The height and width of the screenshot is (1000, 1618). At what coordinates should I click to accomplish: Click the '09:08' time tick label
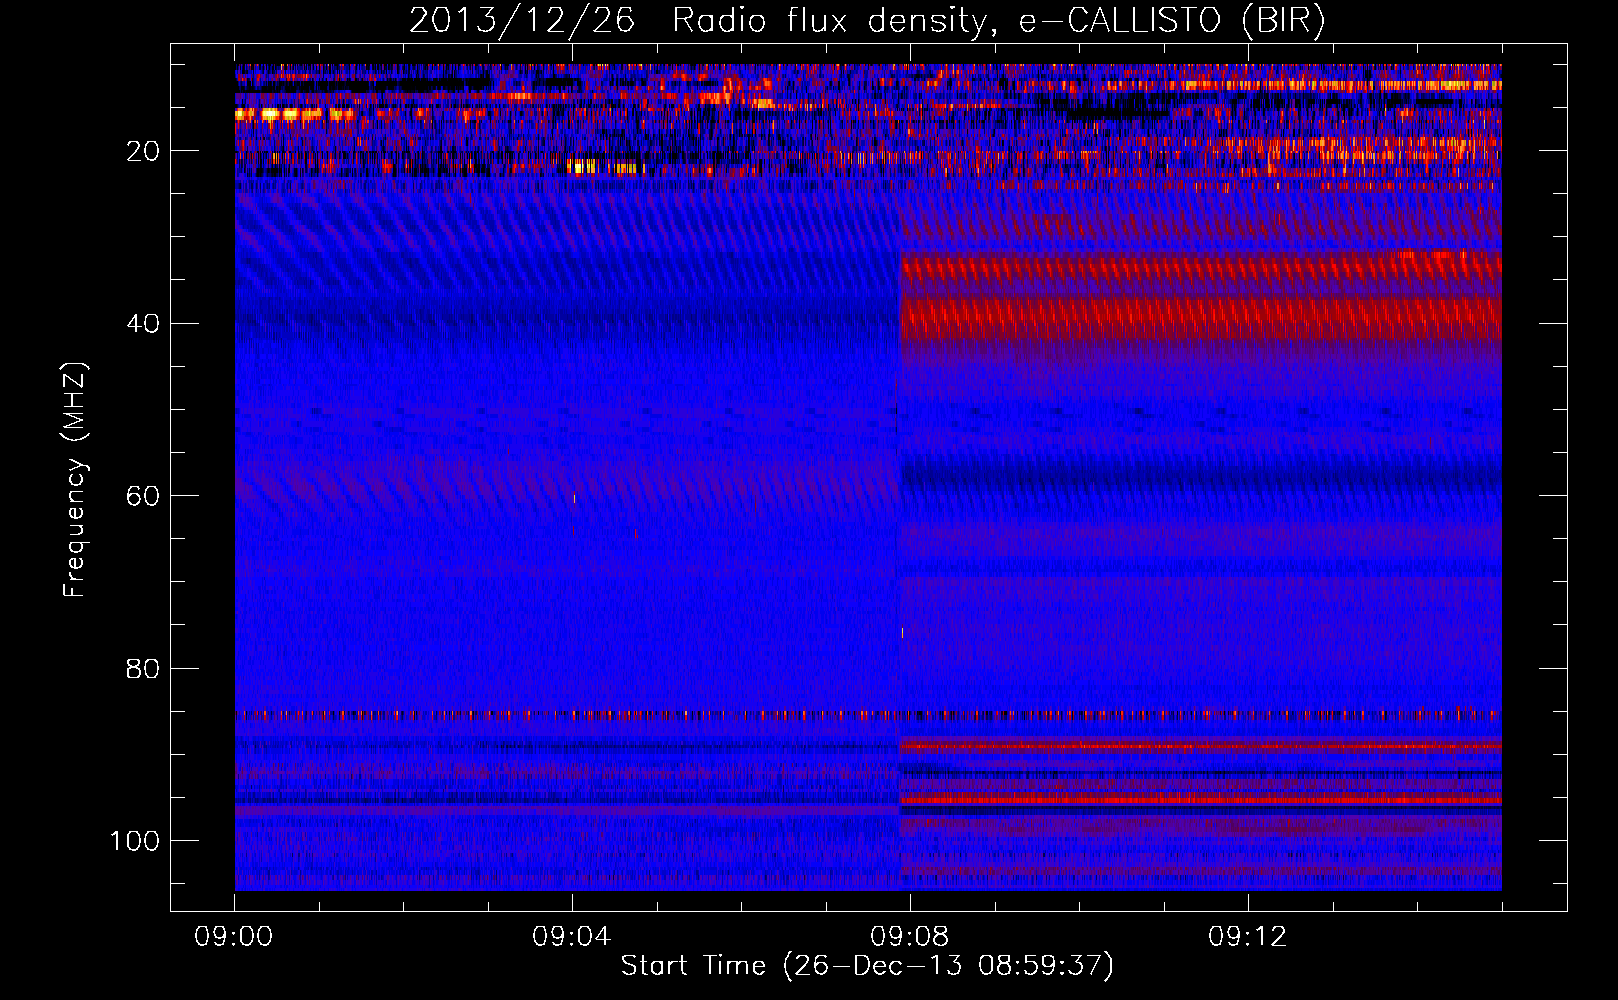[x=910, y=937]
